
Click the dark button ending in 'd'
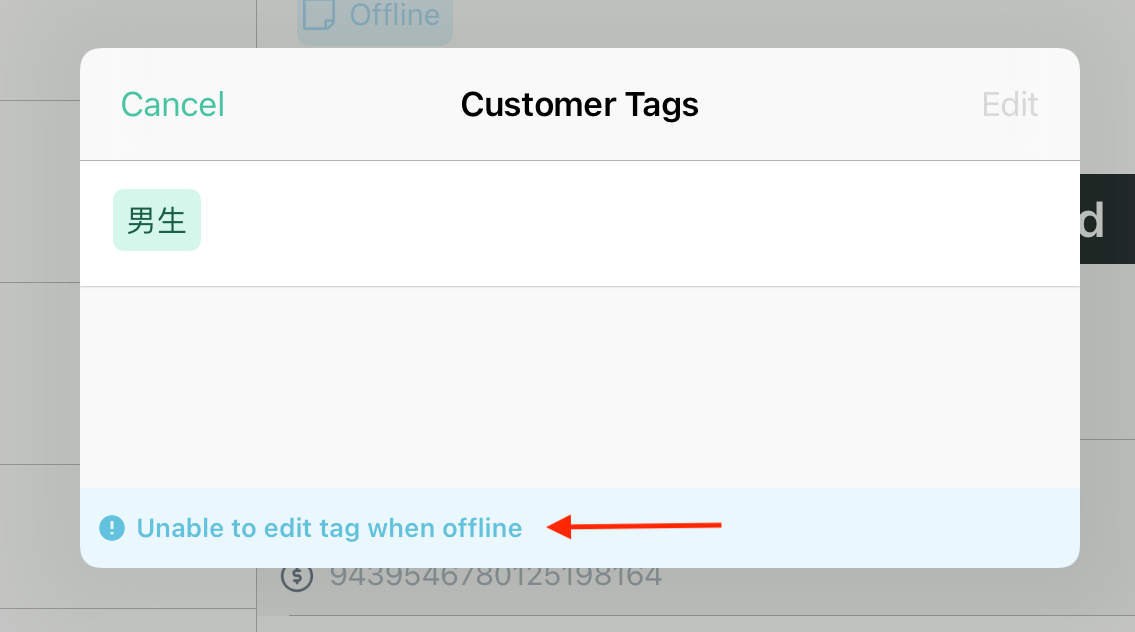point(1107,219)
